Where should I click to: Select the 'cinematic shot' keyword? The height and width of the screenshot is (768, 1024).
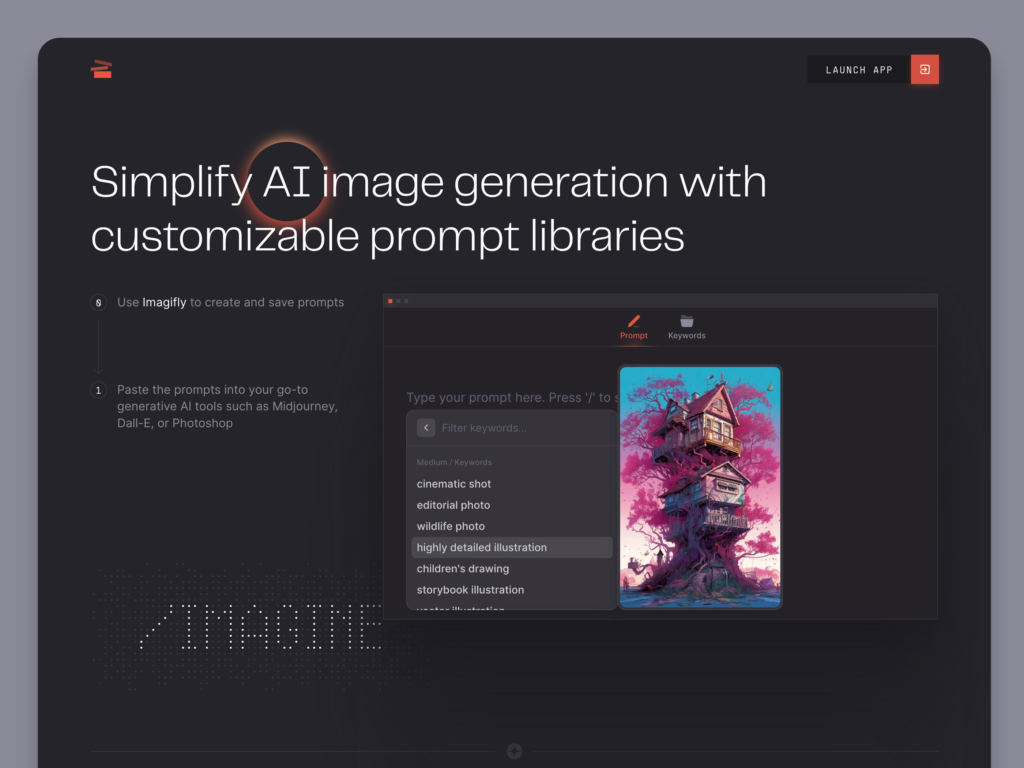click(511, 484)
